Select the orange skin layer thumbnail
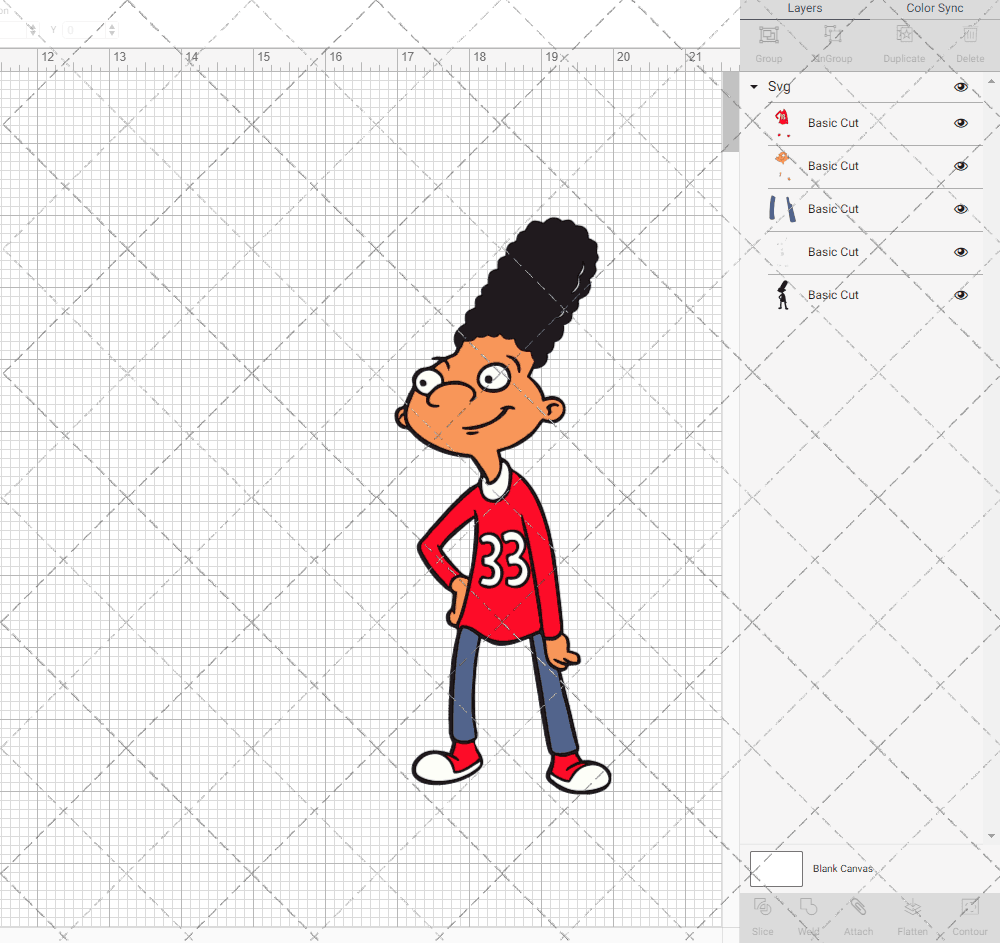1000x943 pixels. (783, 166)
